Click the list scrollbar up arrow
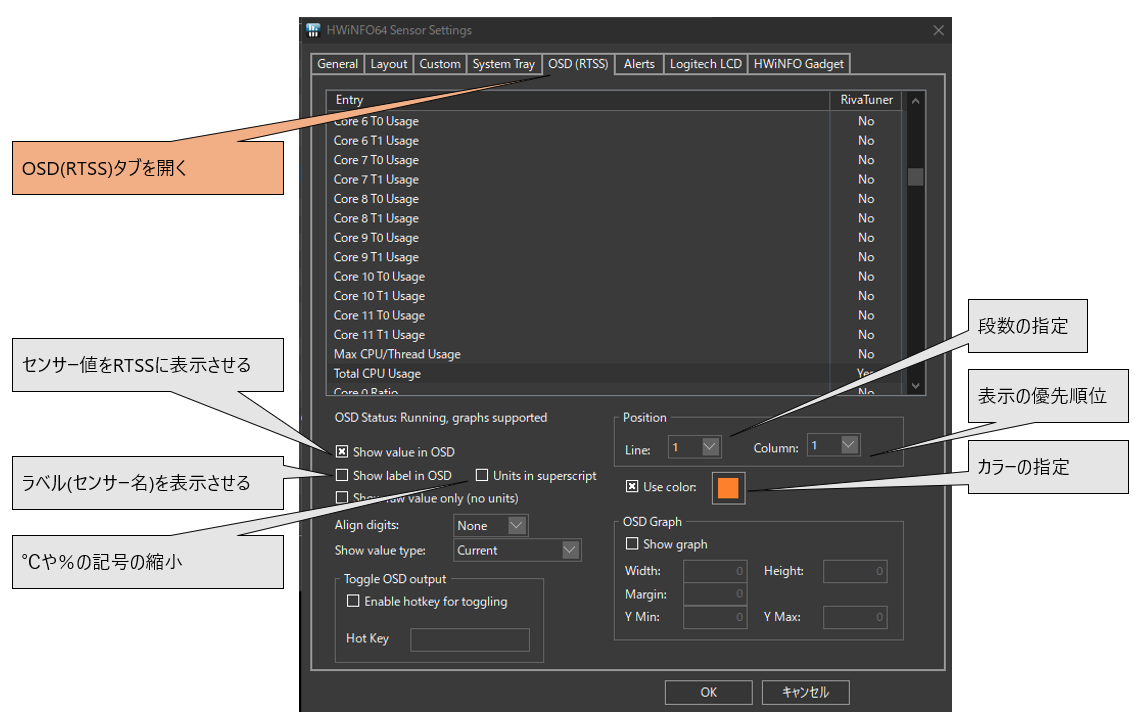The width and height of the screenshot is (1144, 720). tap(916, 101)
